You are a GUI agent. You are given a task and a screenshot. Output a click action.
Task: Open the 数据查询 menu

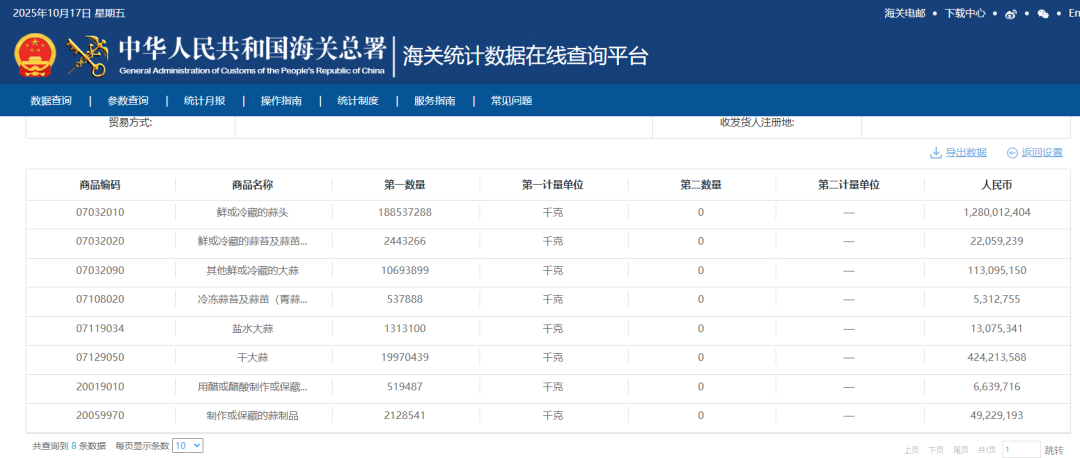51,101
